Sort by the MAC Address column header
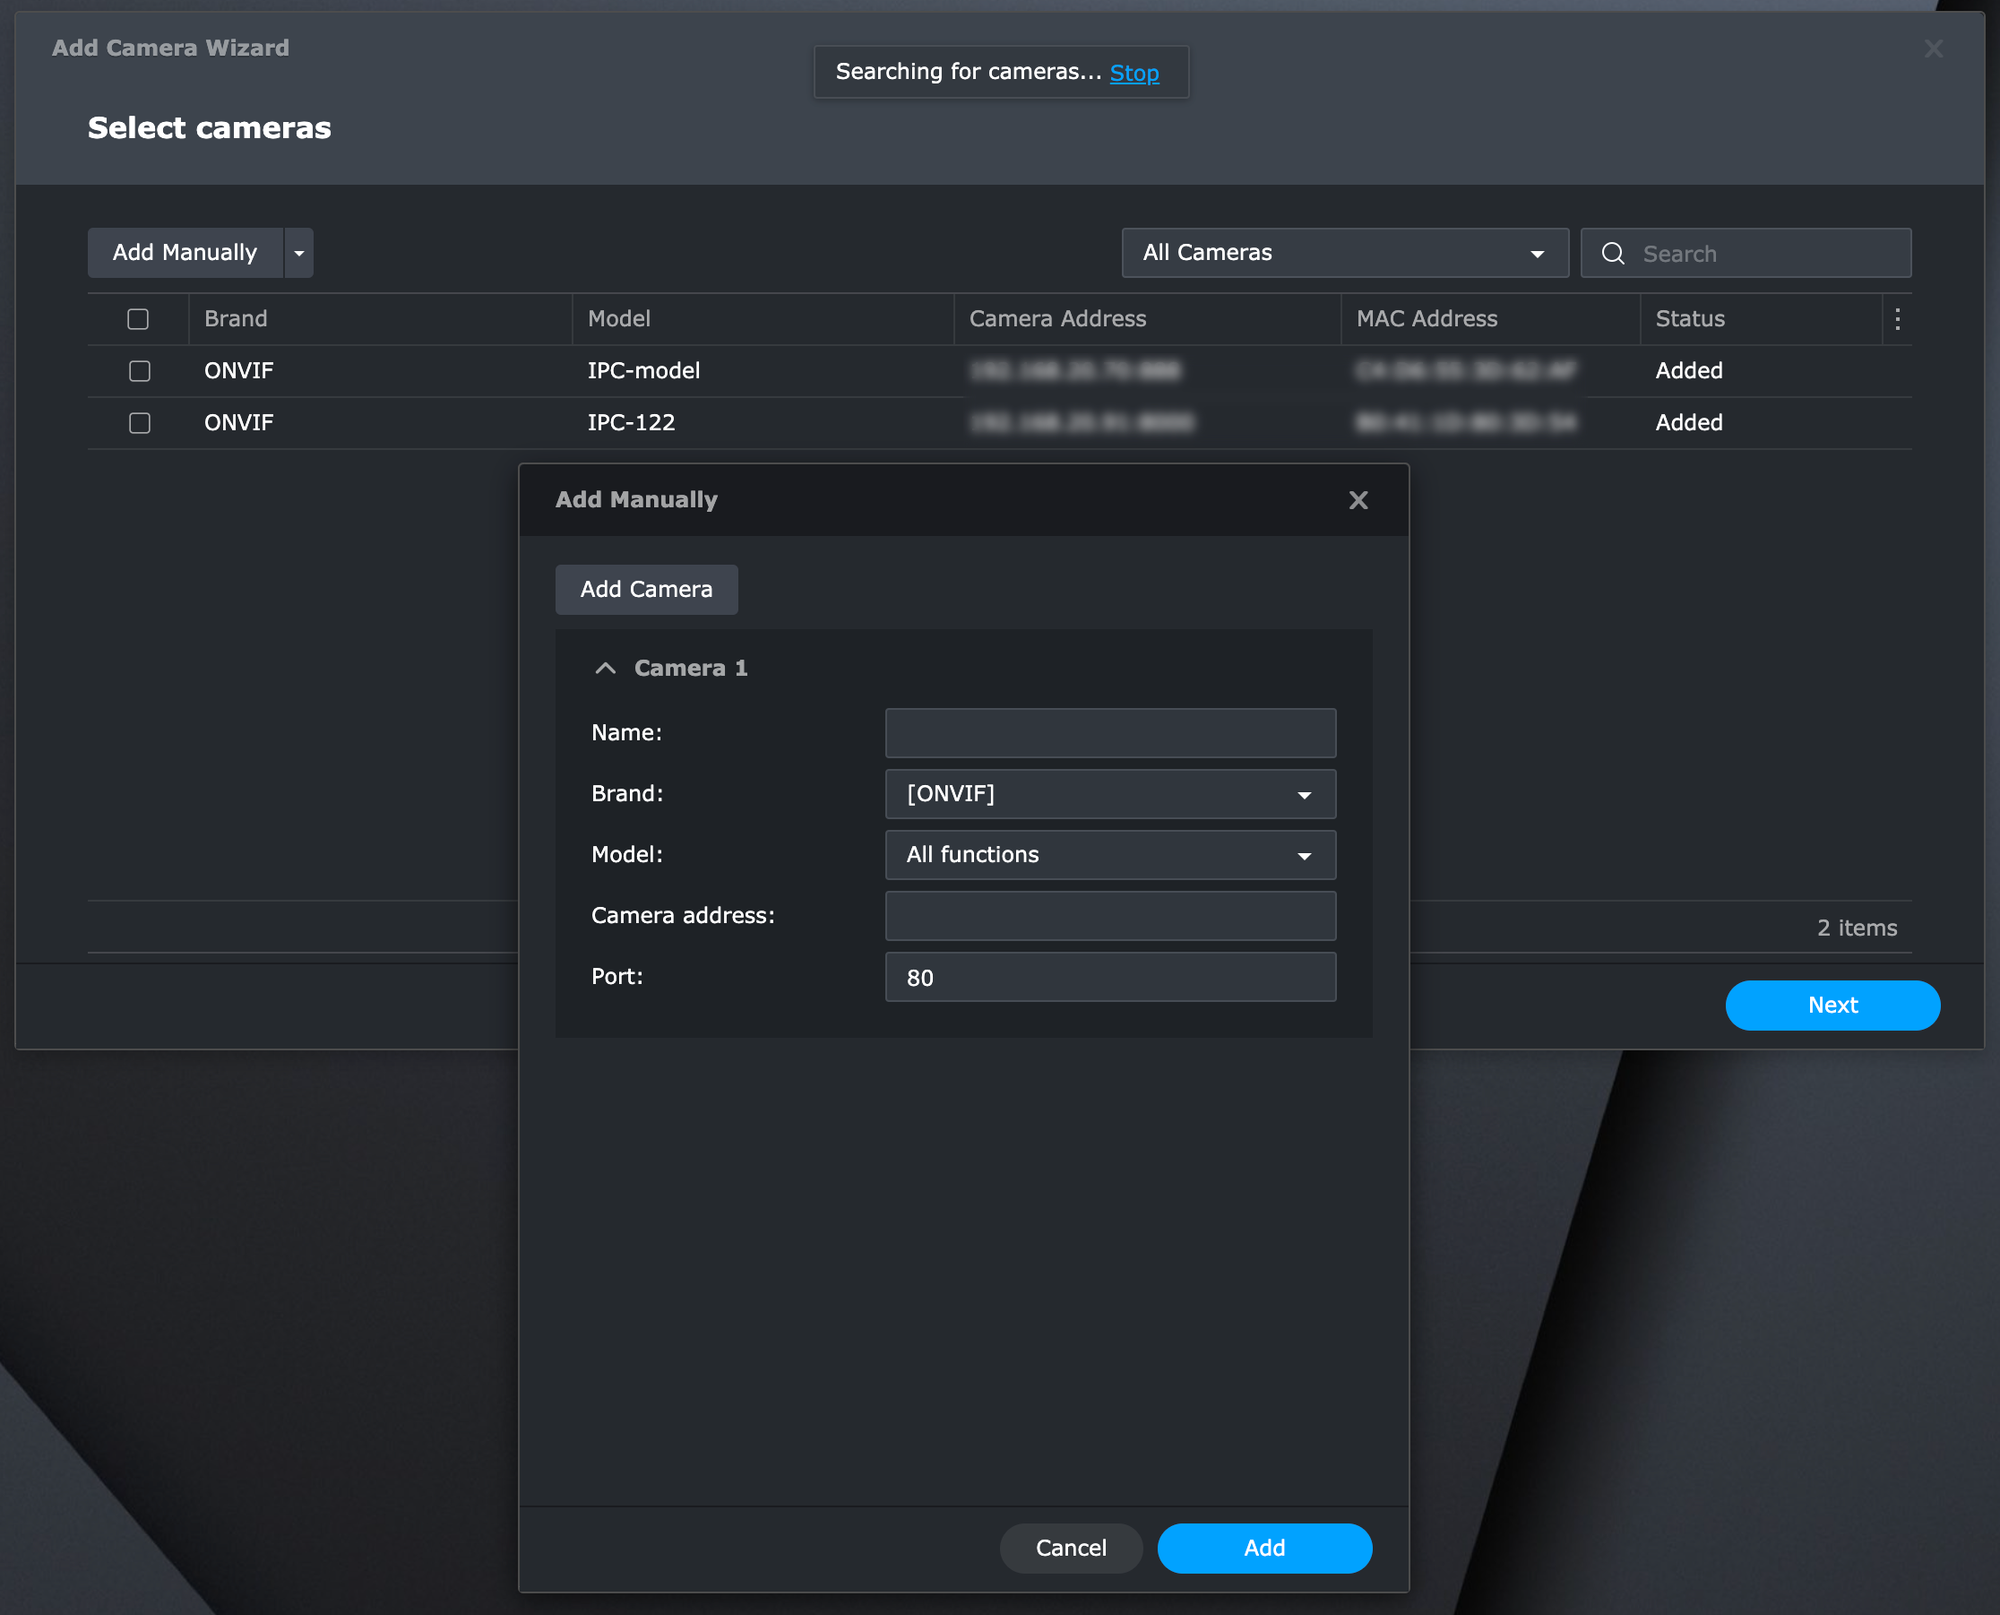 [x=1490, y=319]
